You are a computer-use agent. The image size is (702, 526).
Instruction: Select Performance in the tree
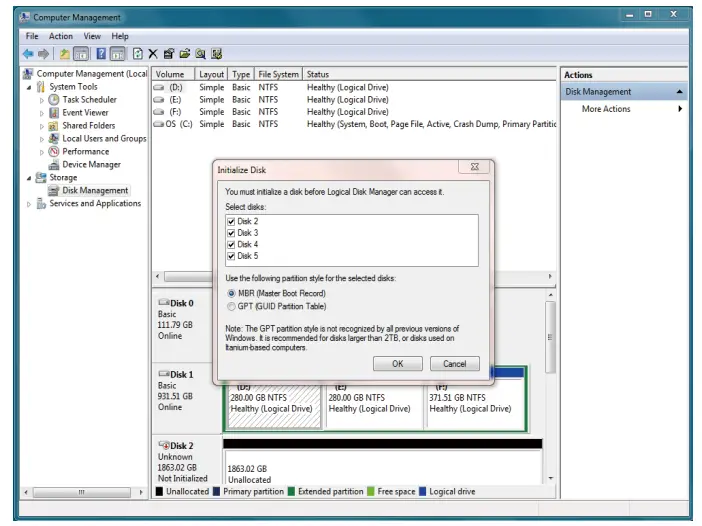point(86,151)
